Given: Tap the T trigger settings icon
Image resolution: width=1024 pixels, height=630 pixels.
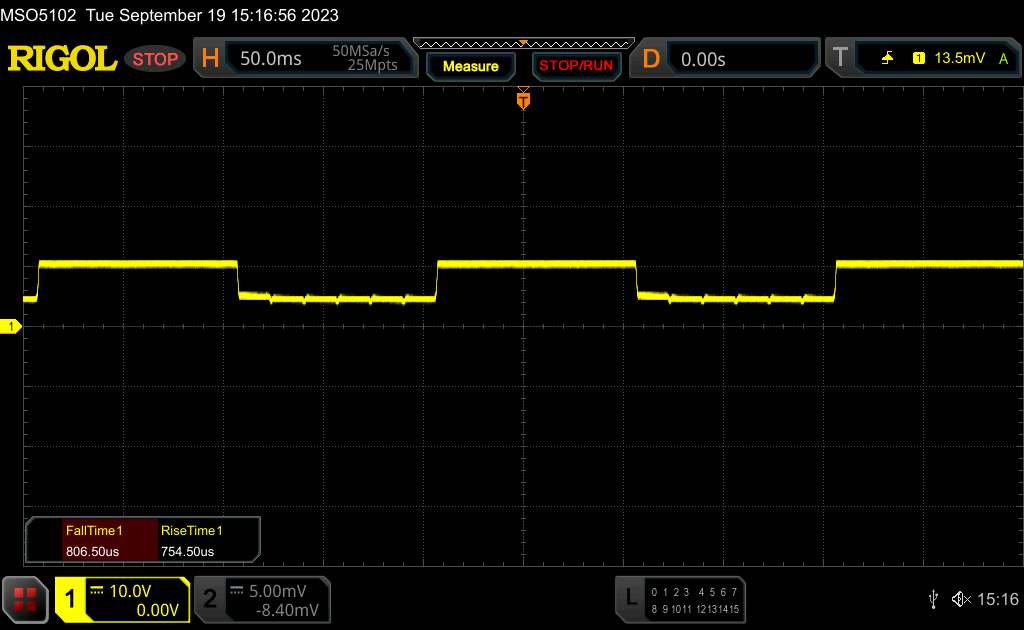Looking at the screenshot, I should point(840,59).
